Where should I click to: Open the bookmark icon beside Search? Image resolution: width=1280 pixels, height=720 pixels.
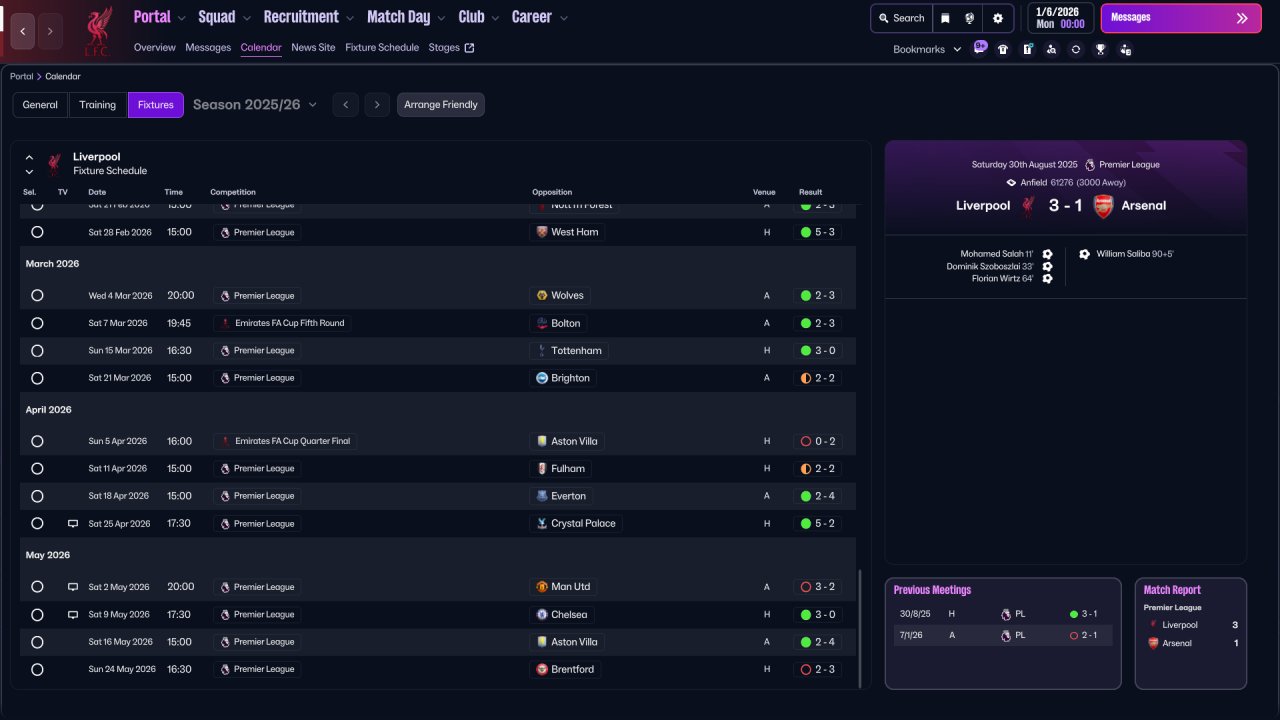(945, 18)
